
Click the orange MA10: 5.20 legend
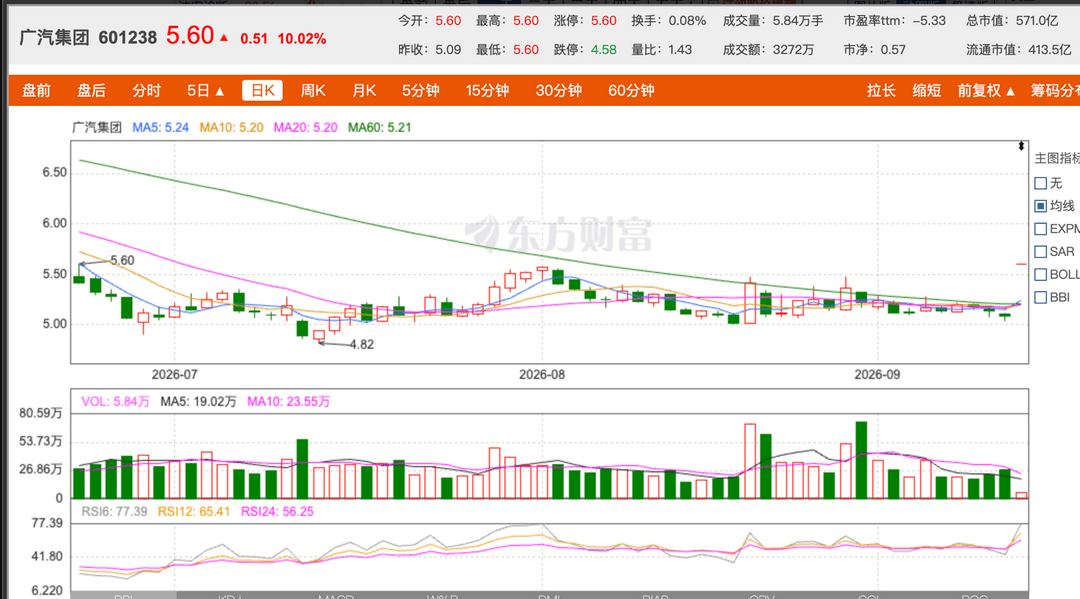pyautogui.click(x=231, y=127)
